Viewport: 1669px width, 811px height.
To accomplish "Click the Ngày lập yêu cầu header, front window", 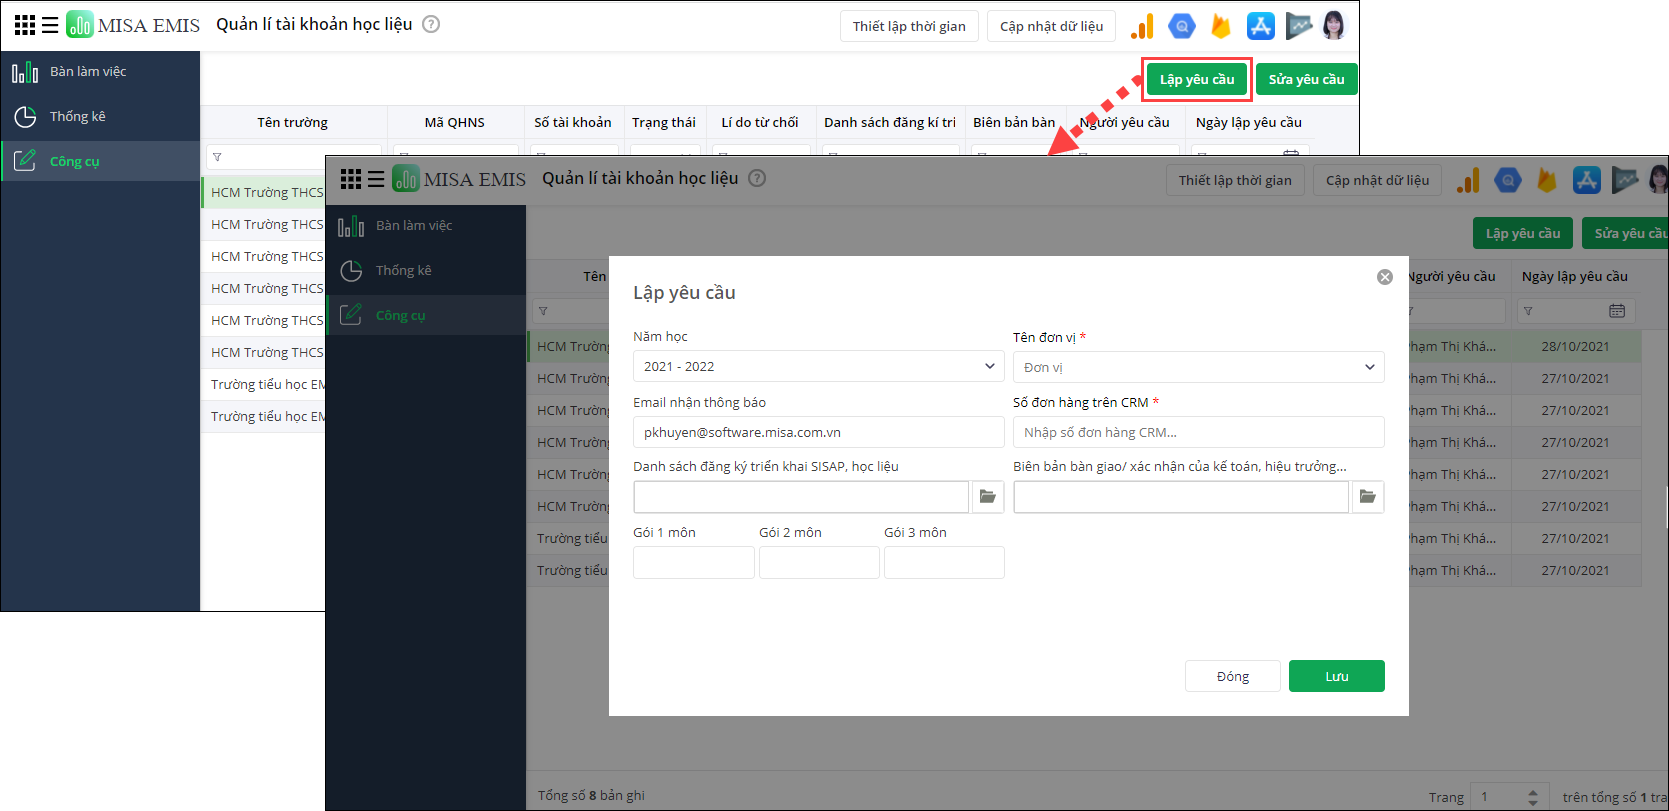I will (1575, 276).
